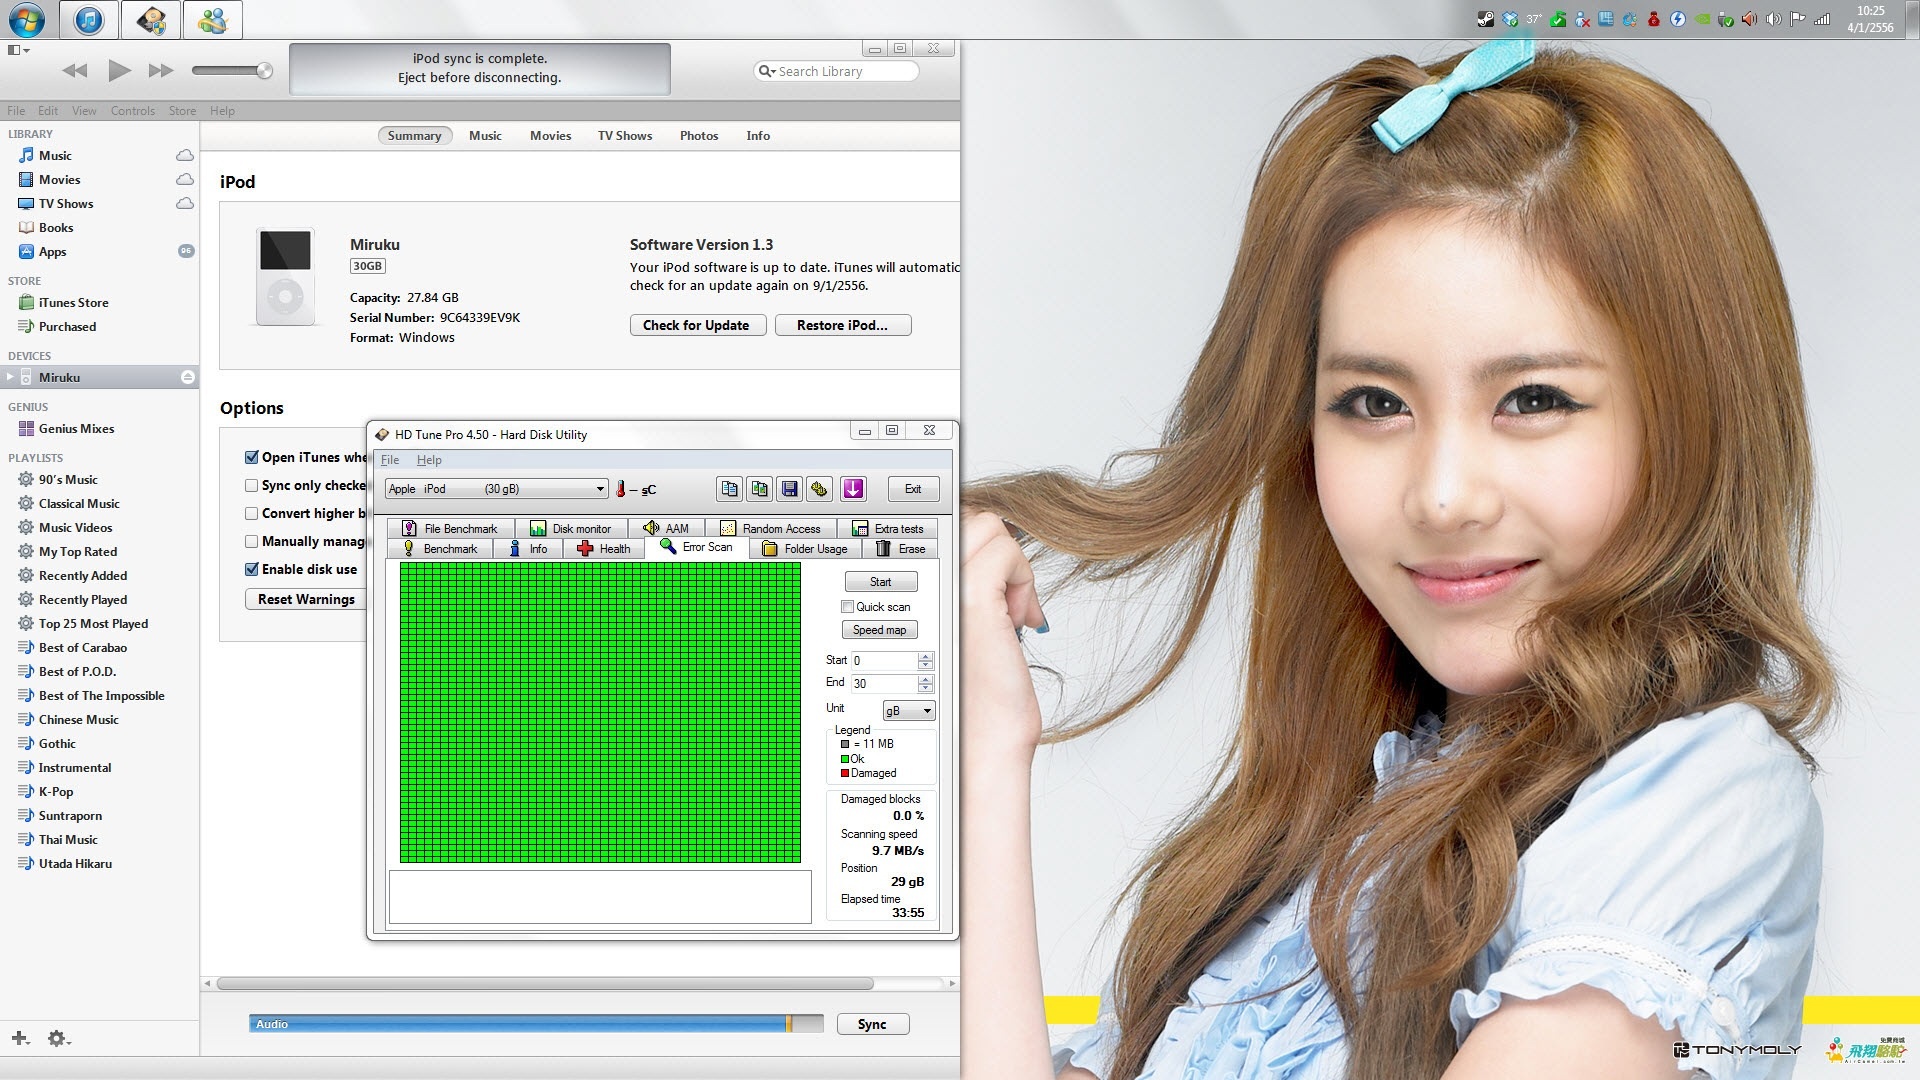The height and width of the screenshot is (1080, 1920).
Task: Open the gear actions menu at bottom-left
Action: click(58, 1038)
